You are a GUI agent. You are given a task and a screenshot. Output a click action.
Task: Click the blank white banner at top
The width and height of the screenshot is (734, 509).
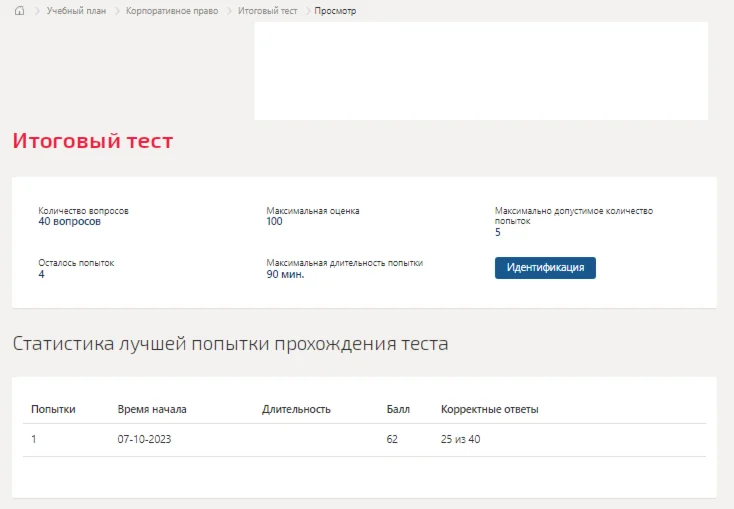[481, 70]
